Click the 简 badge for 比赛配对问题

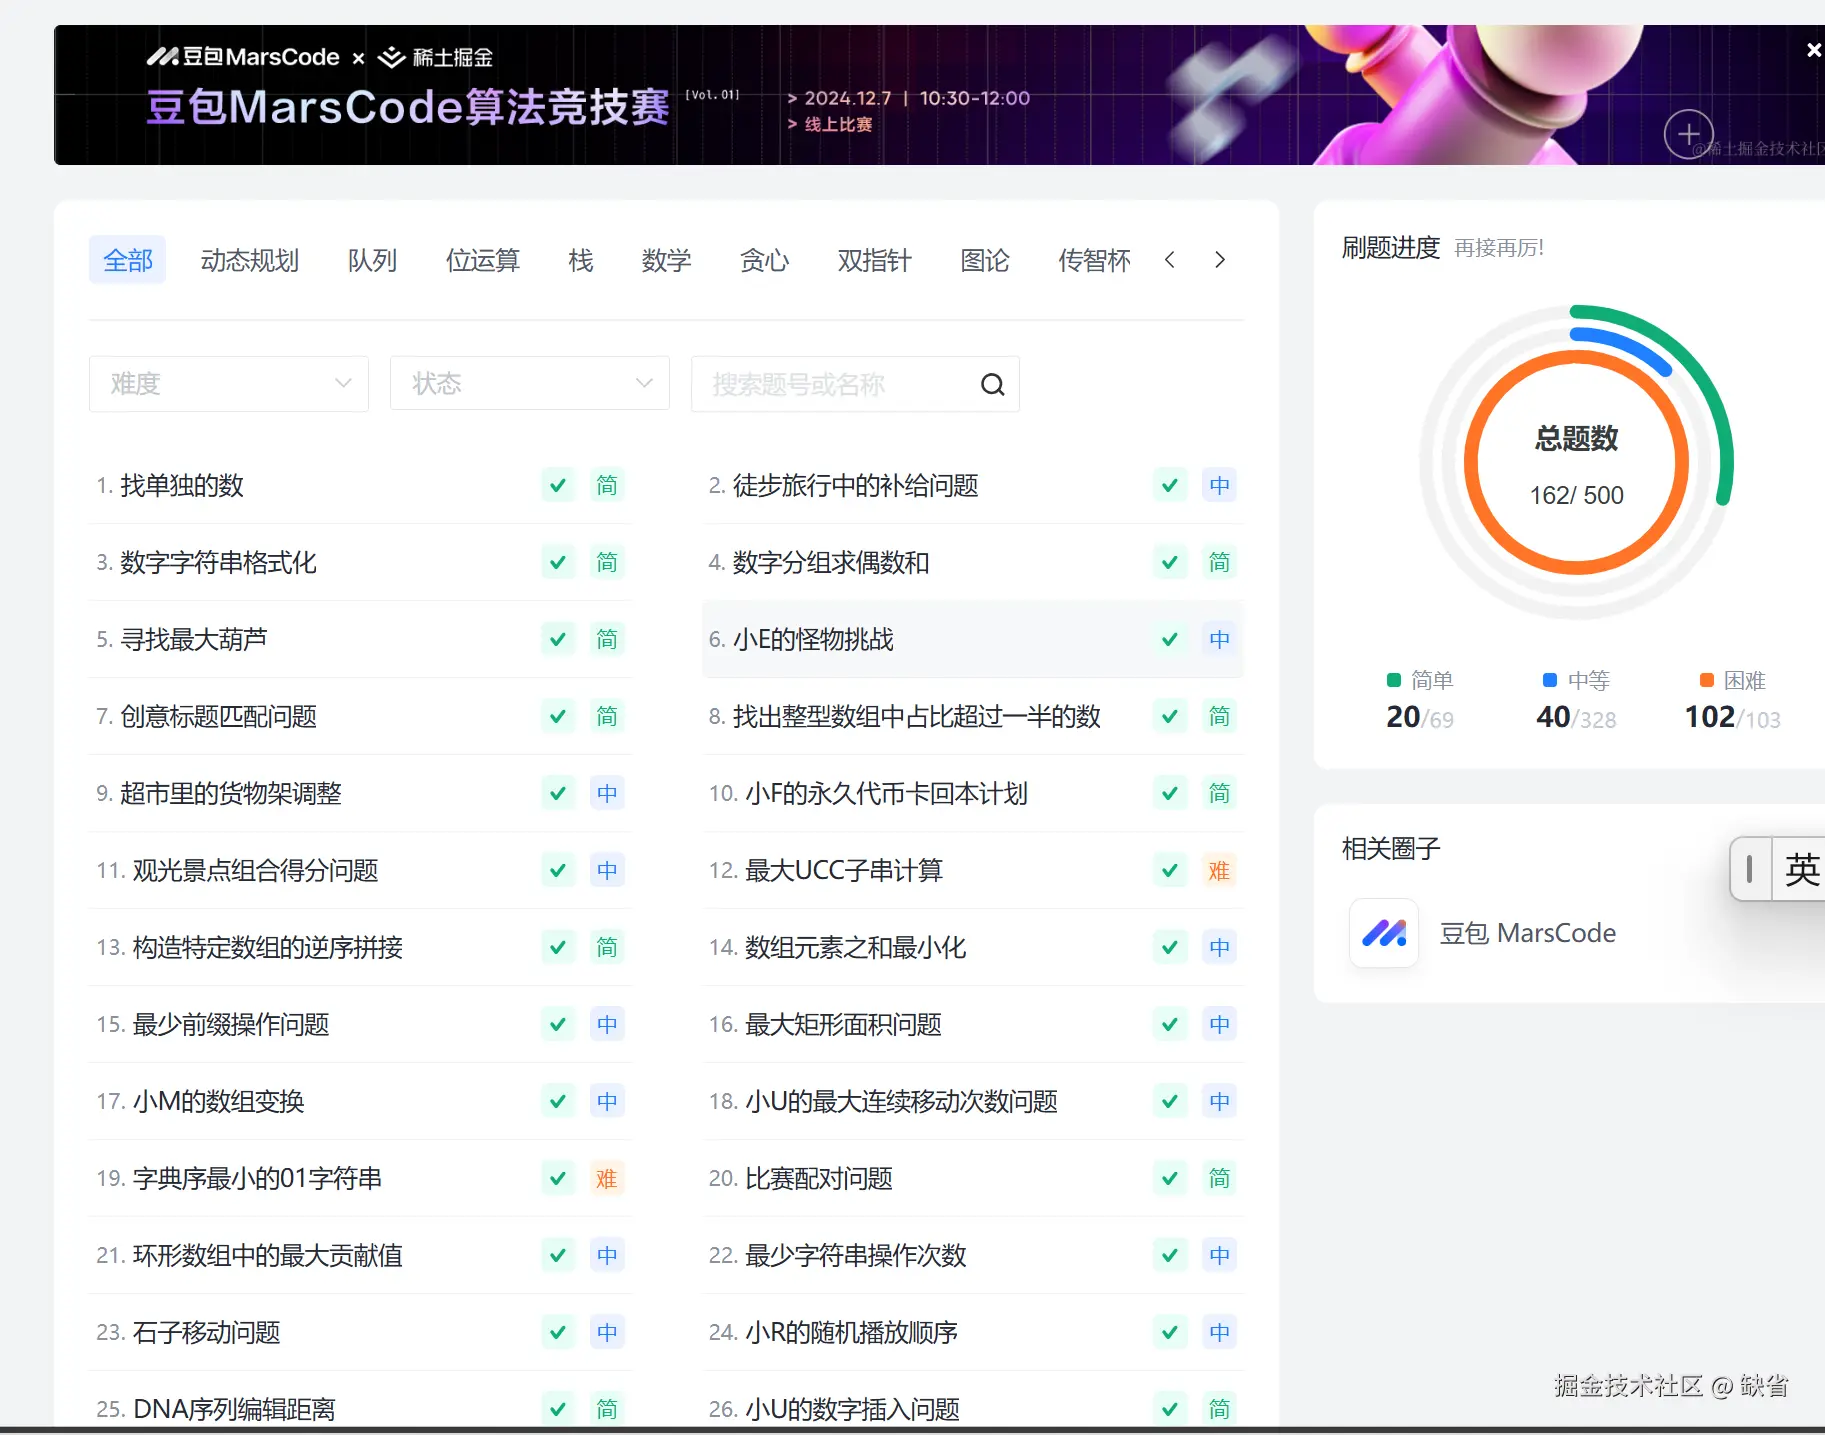click(1219, 1179)
